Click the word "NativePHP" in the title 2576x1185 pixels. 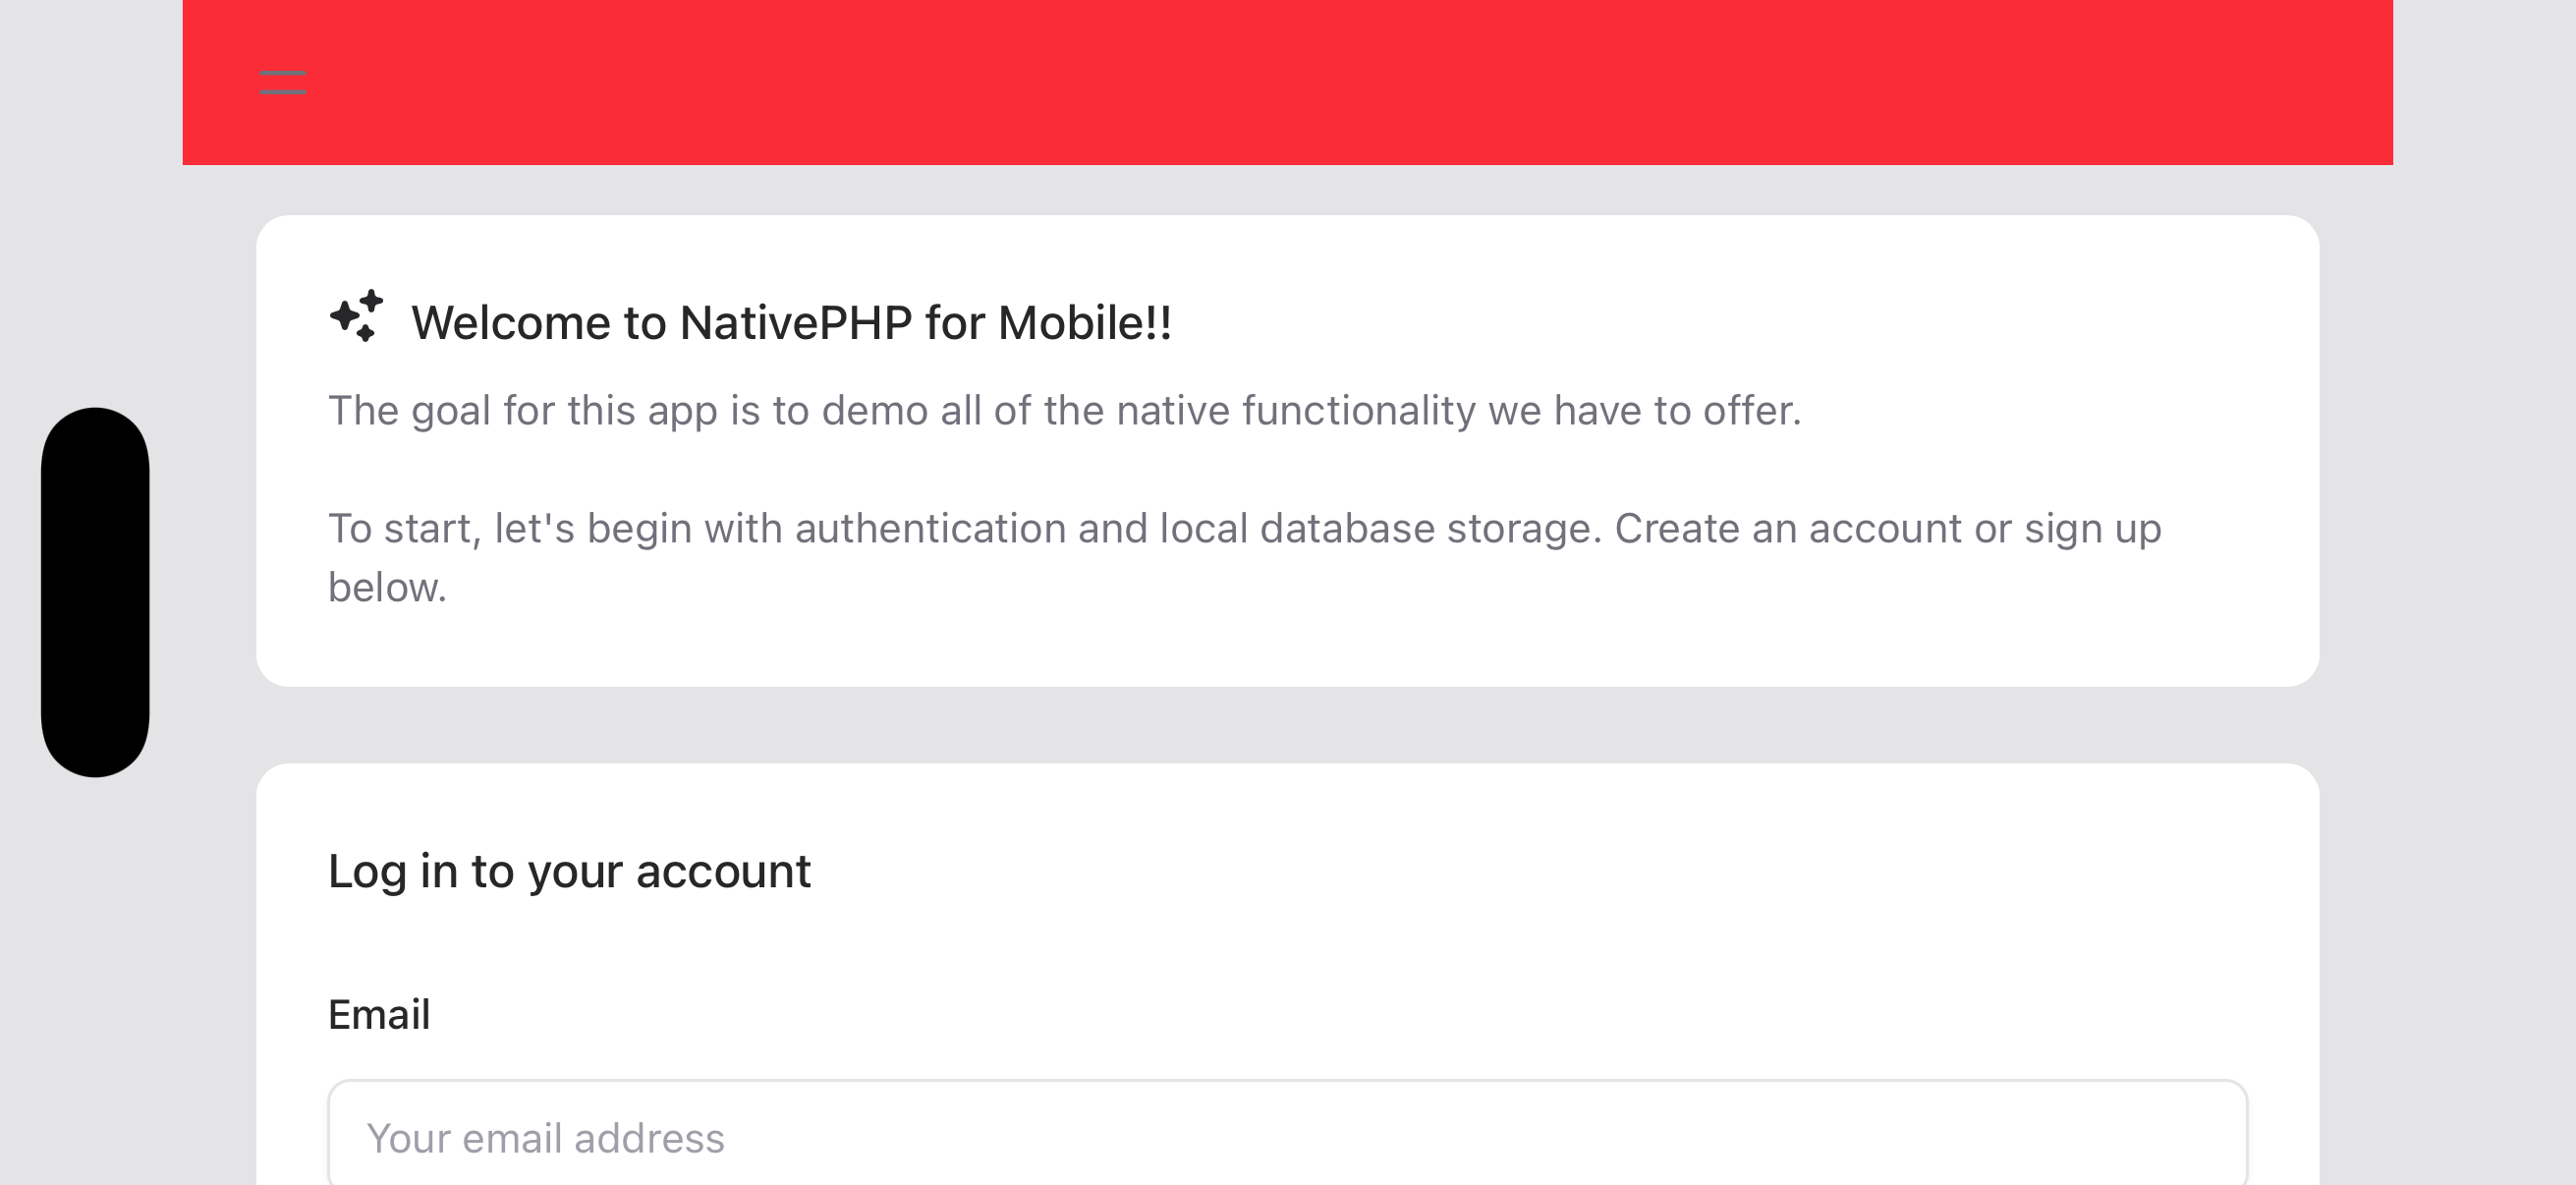click(x=796, y=323)
